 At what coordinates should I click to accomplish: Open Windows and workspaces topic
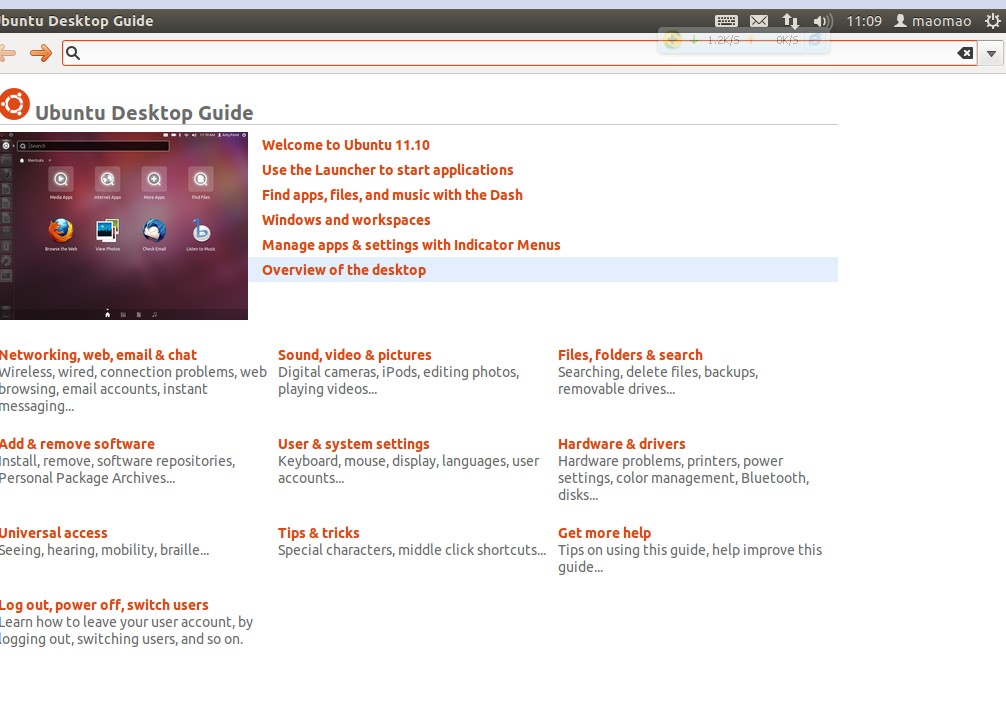[x=346, y=220]
